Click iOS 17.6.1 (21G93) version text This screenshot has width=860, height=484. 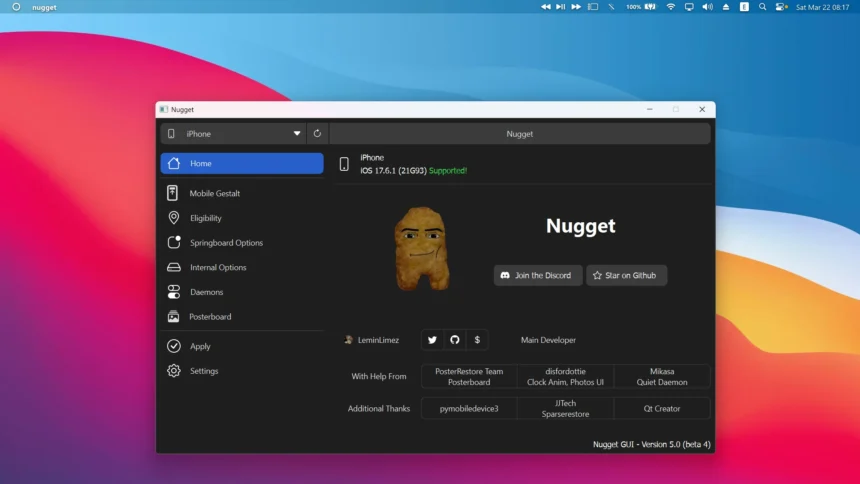(x=393, y=171)
